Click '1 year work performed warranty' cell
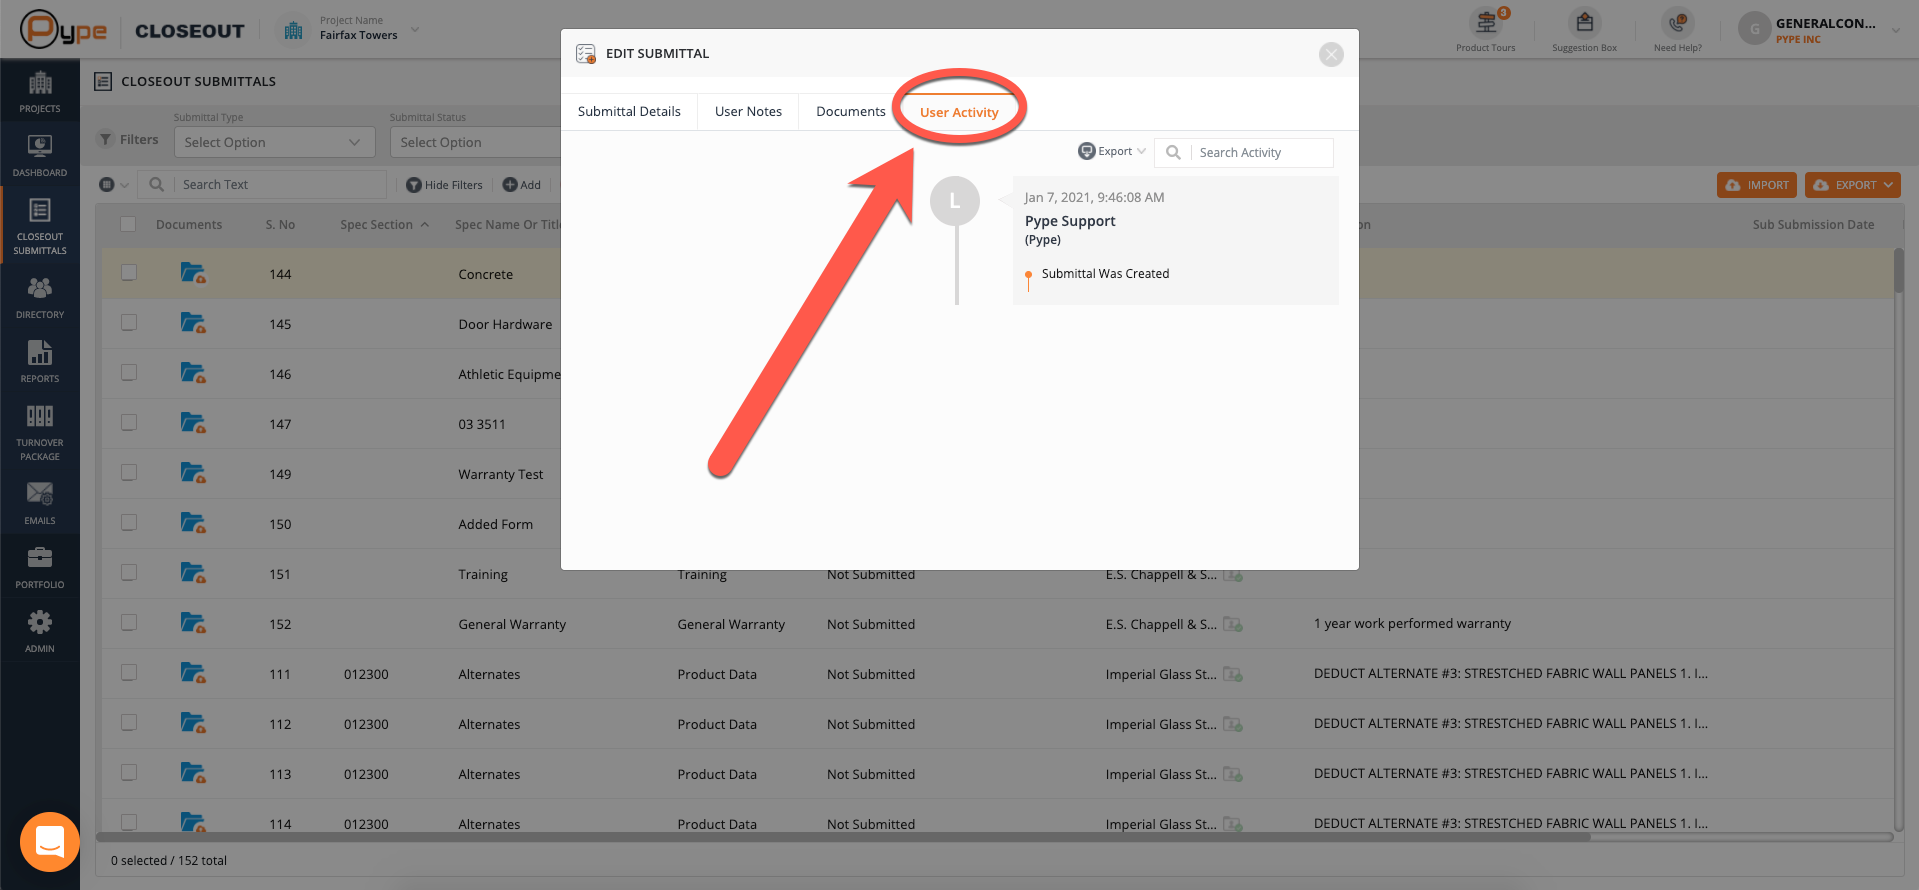The width and height of the screenshot is (1919, 890). 1412,623
